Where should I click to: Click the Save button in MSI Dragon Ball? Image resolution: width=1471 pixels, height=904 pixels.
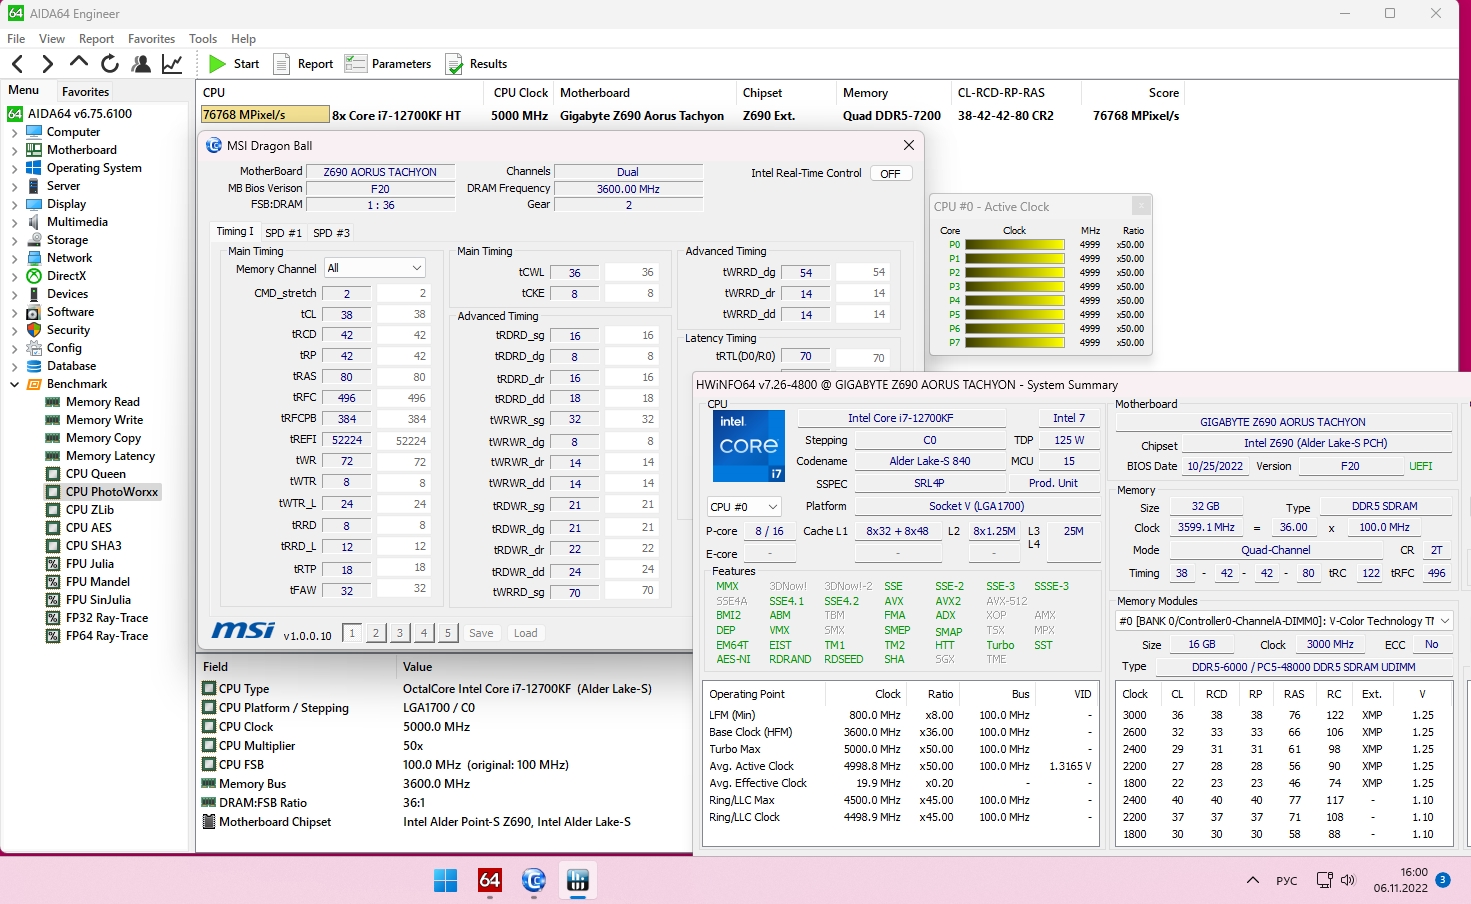(x=481, y=633)
